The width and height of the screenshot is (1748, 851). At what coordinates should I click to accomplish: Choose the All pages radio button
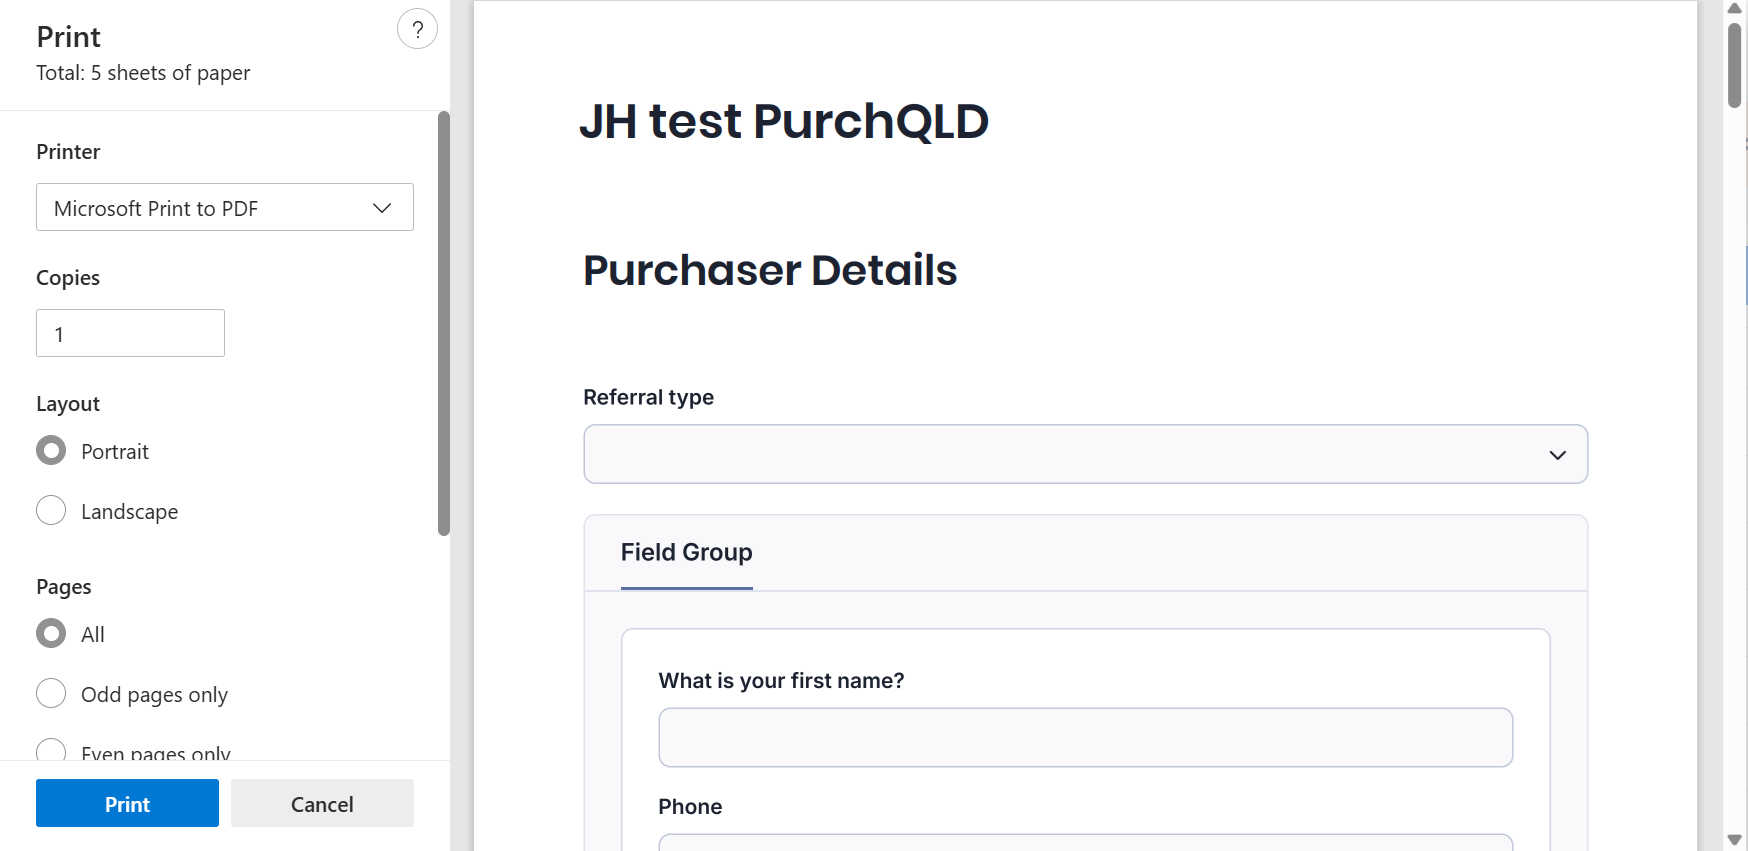51,634
